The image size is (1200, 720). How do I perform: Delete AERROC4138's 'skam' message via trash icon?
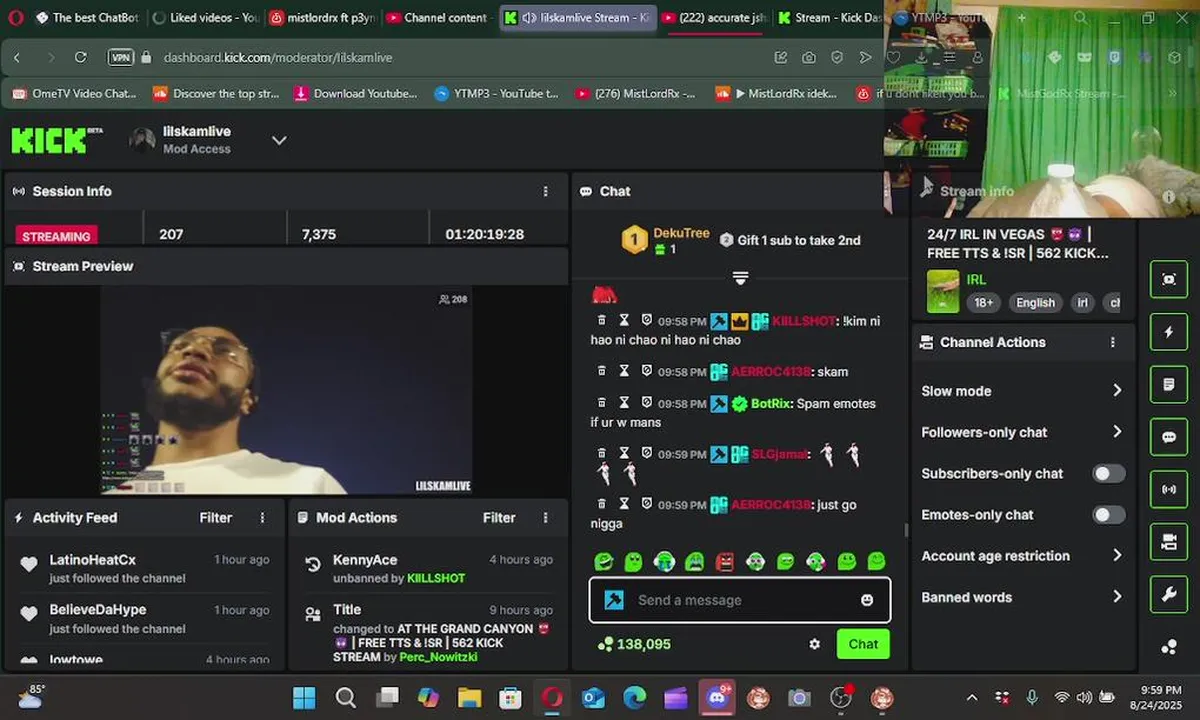coord(601,371)
